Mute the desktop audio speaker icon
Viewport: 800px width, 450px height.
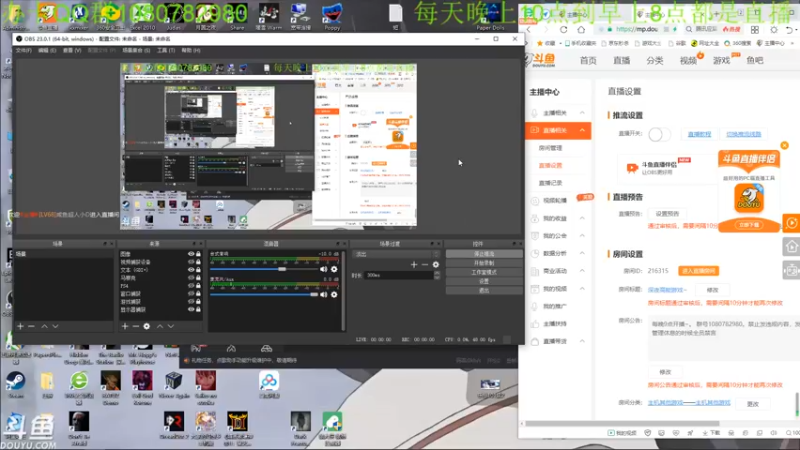(323, 269)
